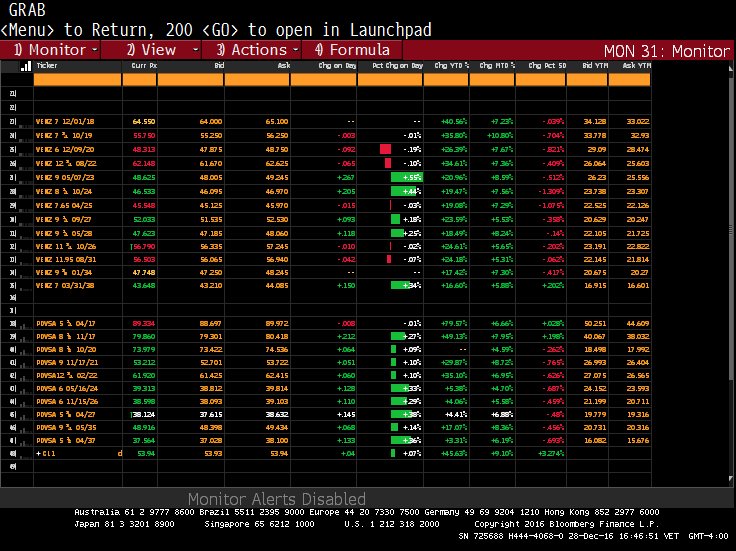Click the red percent bar for VENZ 6 12/09/20
Image resolution: width=736 pixels, height=551 pixels.
click(x=385, y=149)
